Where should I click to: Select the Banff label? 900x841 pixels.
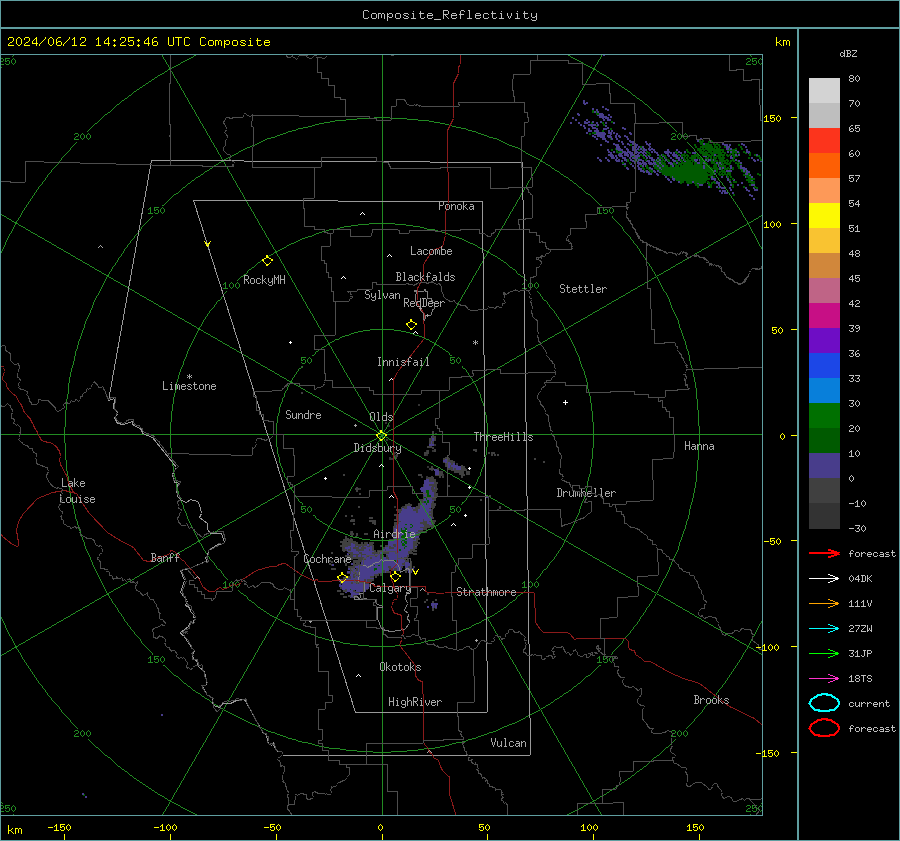(165, 557)
